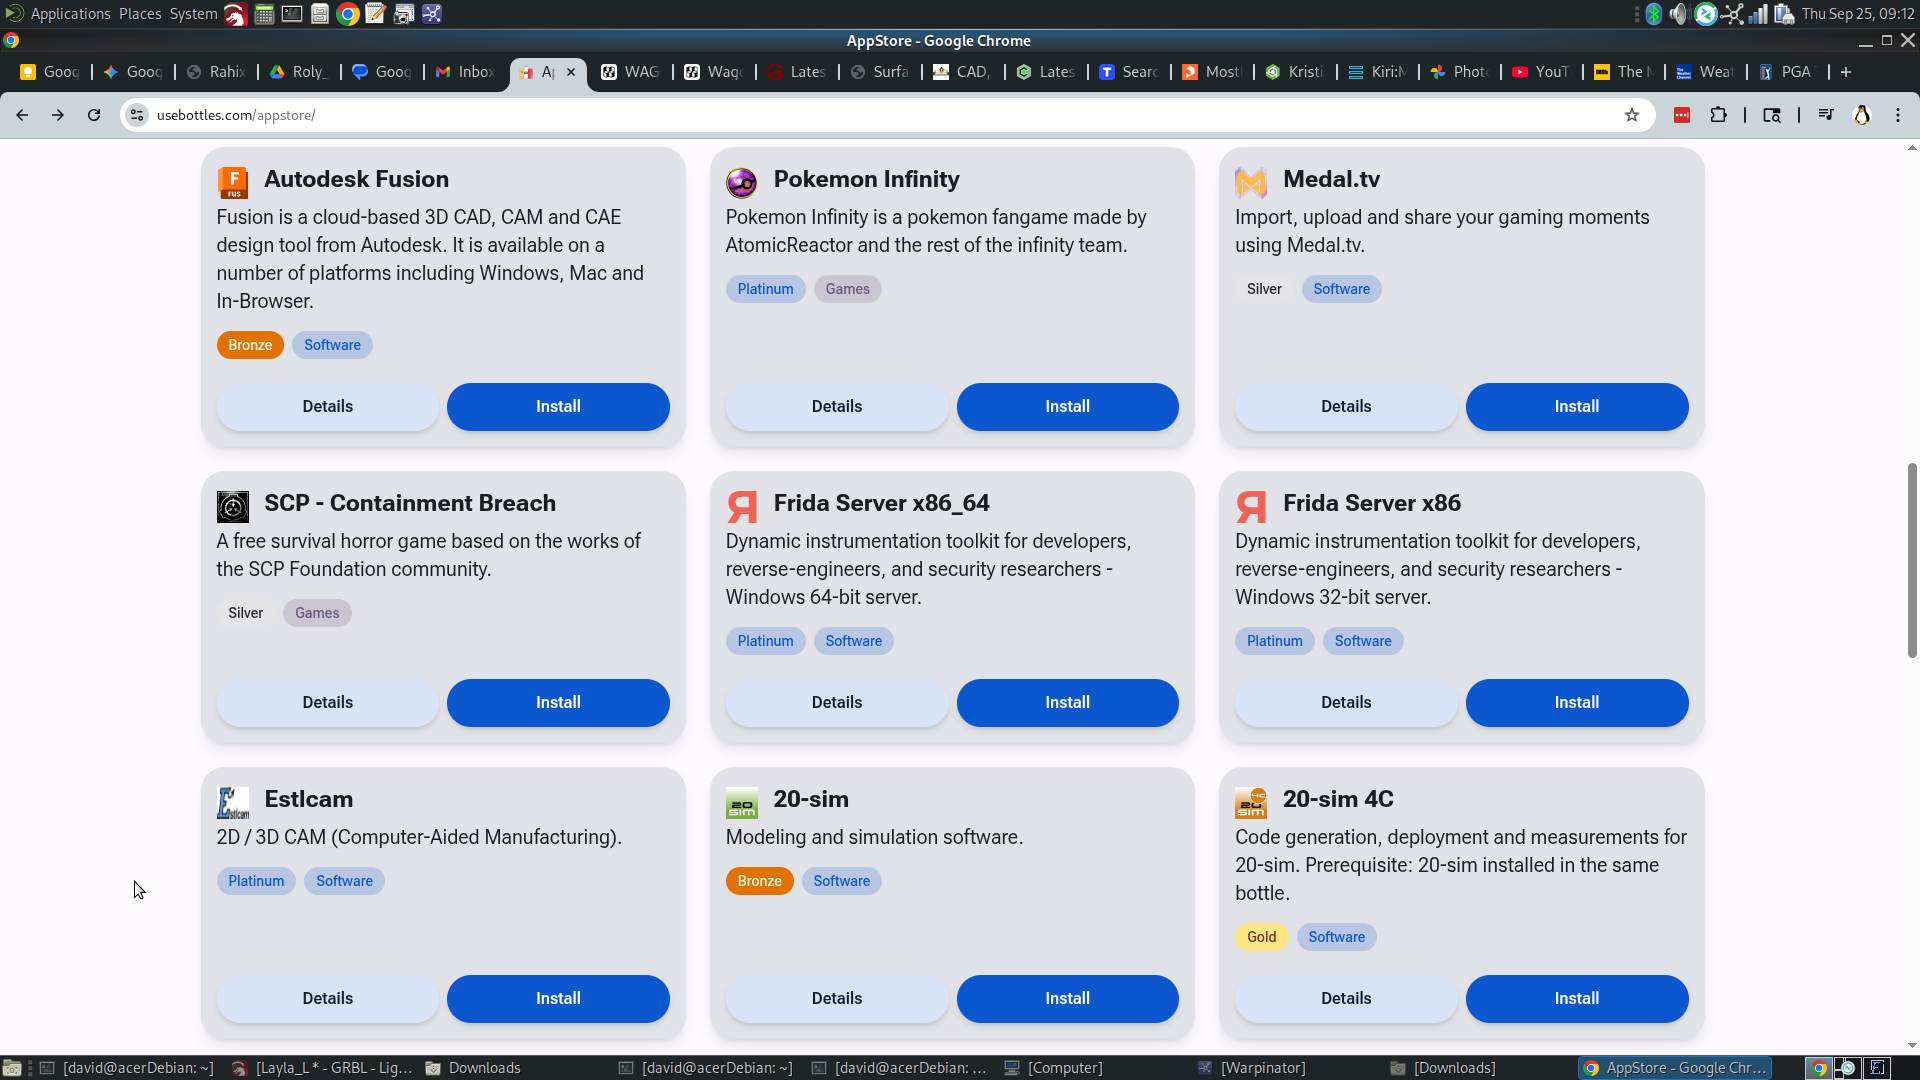Switch to the YouTube tab
1920x1080 pixels.
(1542, 72)
